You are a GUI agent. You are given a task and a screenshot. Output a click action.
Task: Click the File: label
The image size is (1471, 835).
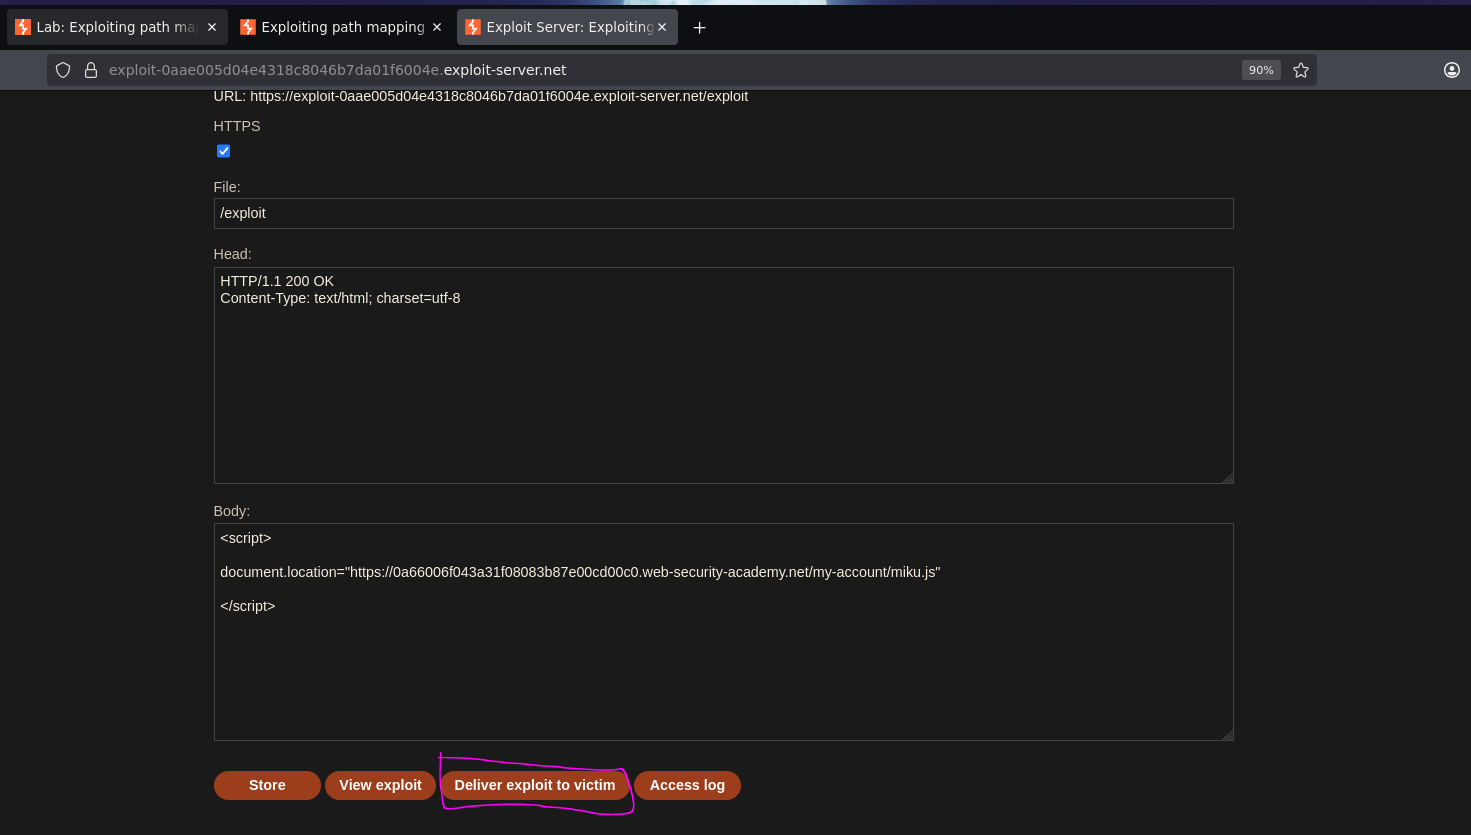tap(227, 187)
